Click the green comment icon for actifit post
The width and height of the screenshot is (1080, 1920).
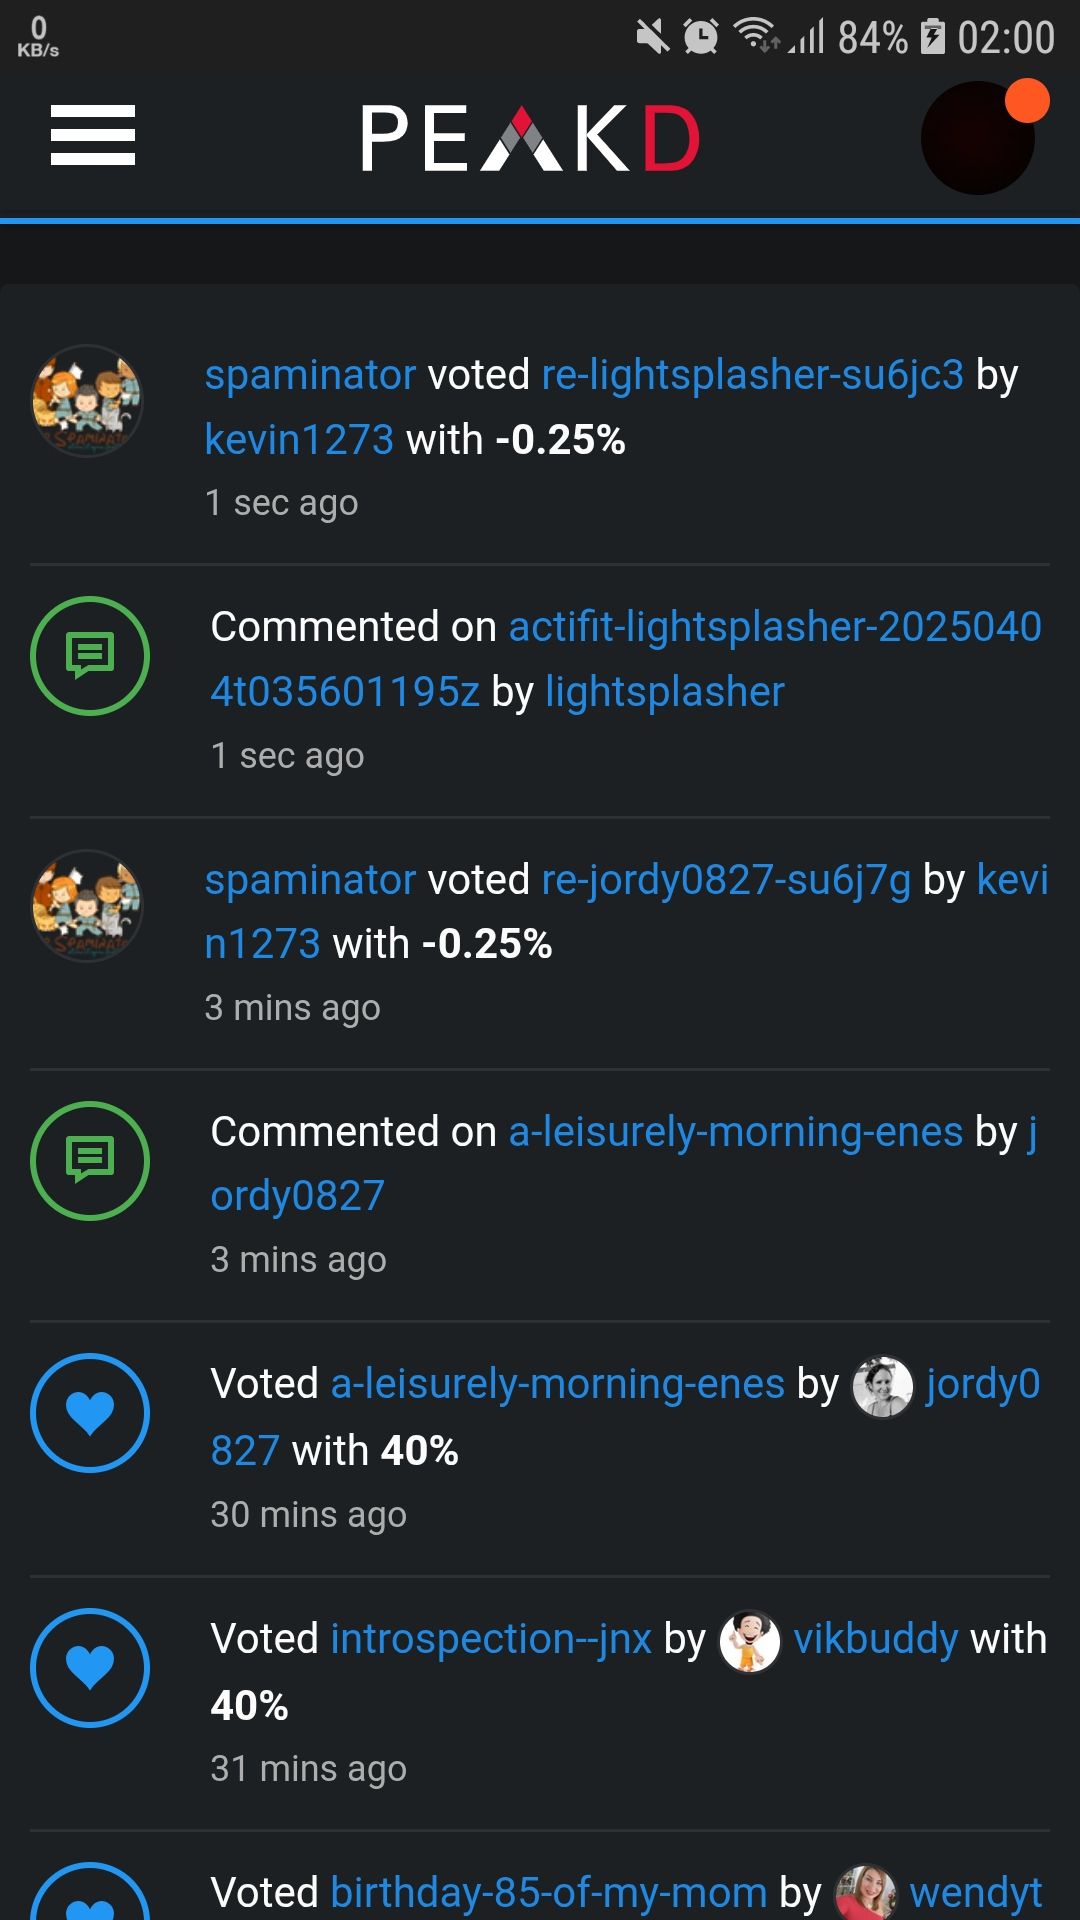[x=90, y=656]
